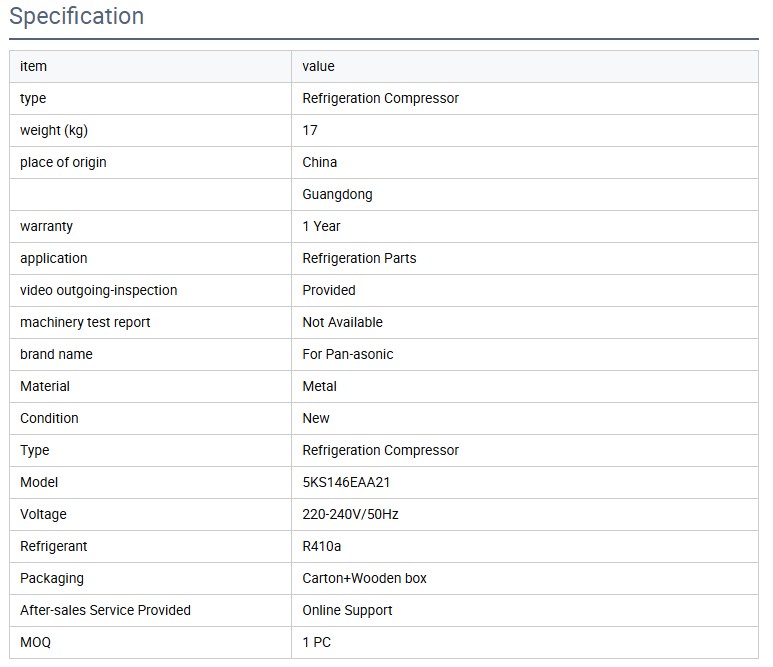Image resolution: width=773 pixels, height=667 pixels.
Task: Select the 'Carton+Wooden box' value
Action: (364, 578)
